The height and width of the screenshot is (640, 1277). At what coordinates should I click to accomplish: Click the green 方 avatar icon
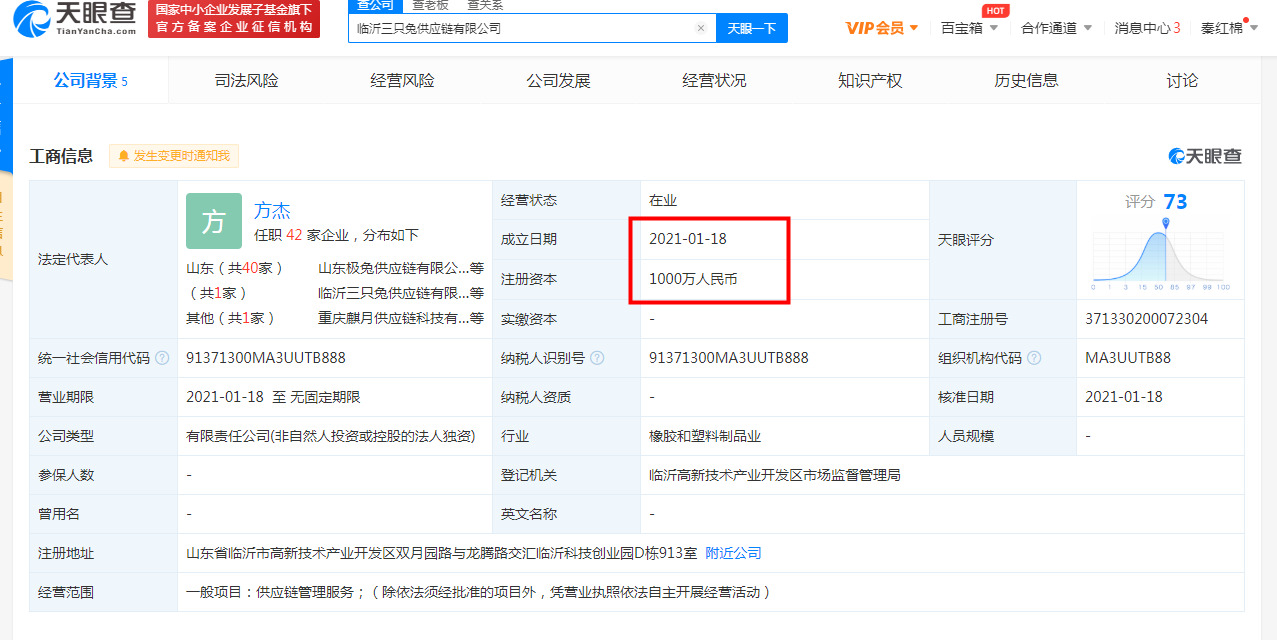click(x=214, y=221)
